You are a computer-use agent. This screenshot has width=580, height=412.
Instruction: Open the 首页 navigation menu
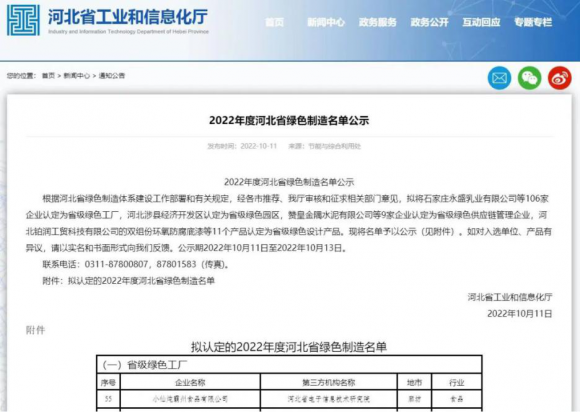[274, 23]
